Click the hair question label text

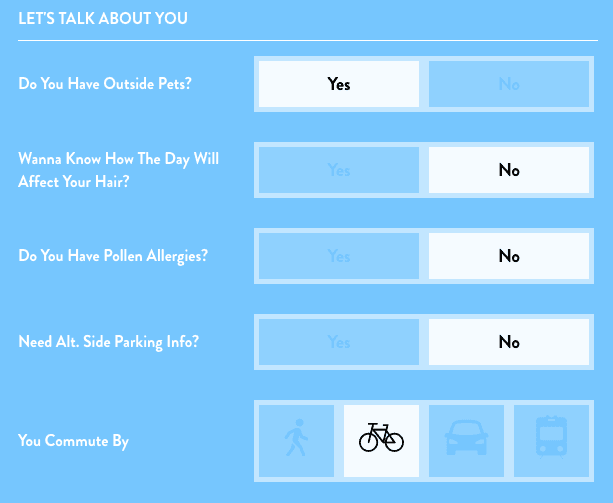click(118, 170)
